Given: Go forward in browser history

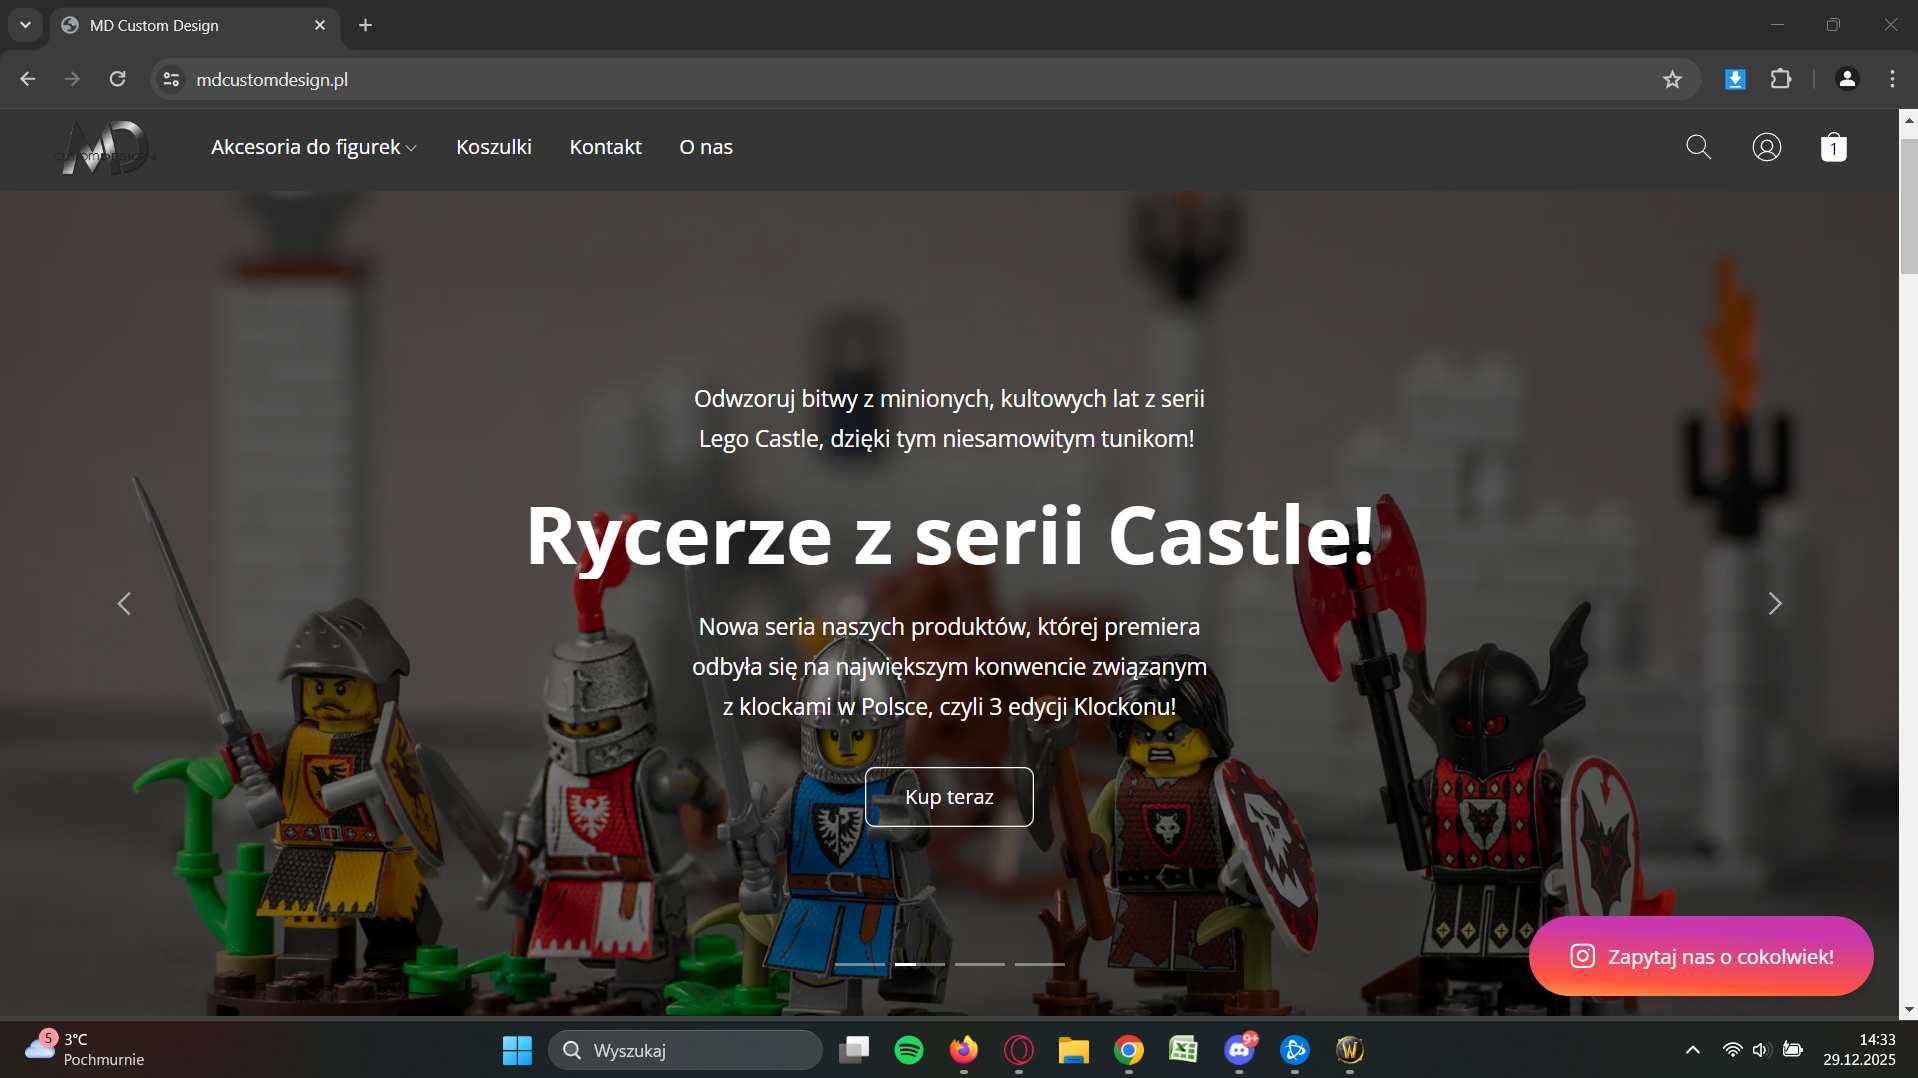Looking at the screenshot, I should tap(72, 79).
